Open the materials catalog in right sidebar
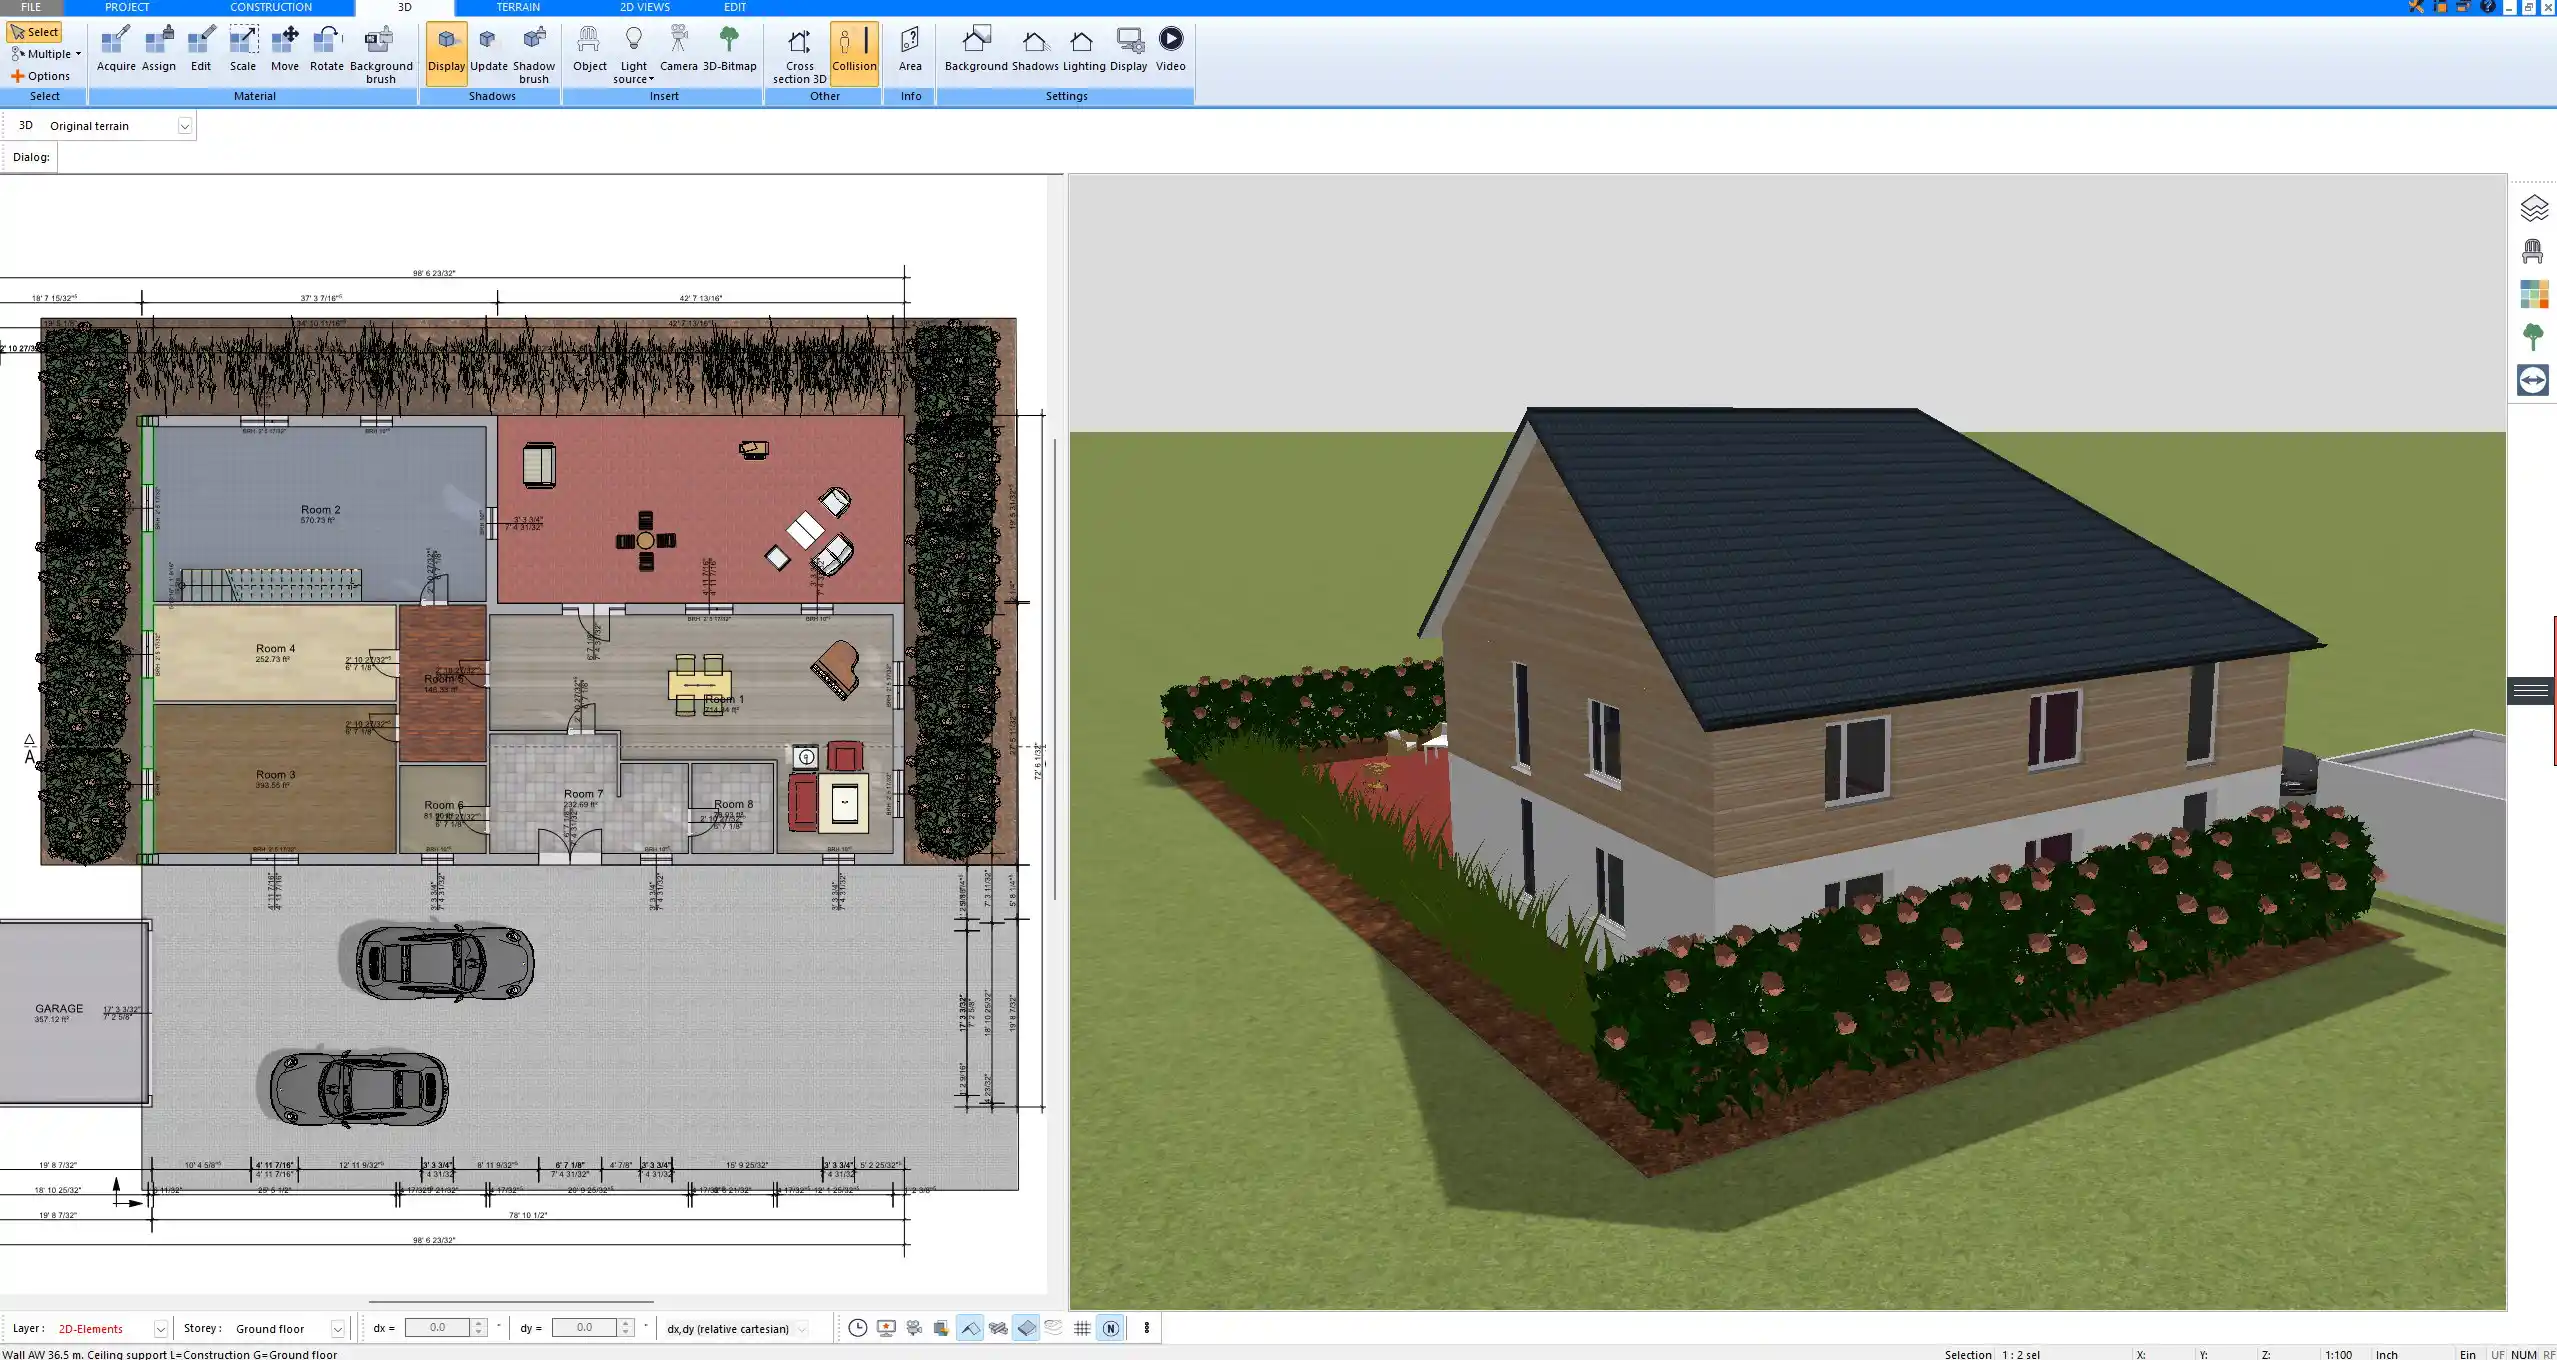This screenshot has height=1360, width=2557. click(x=2534, y=294)
